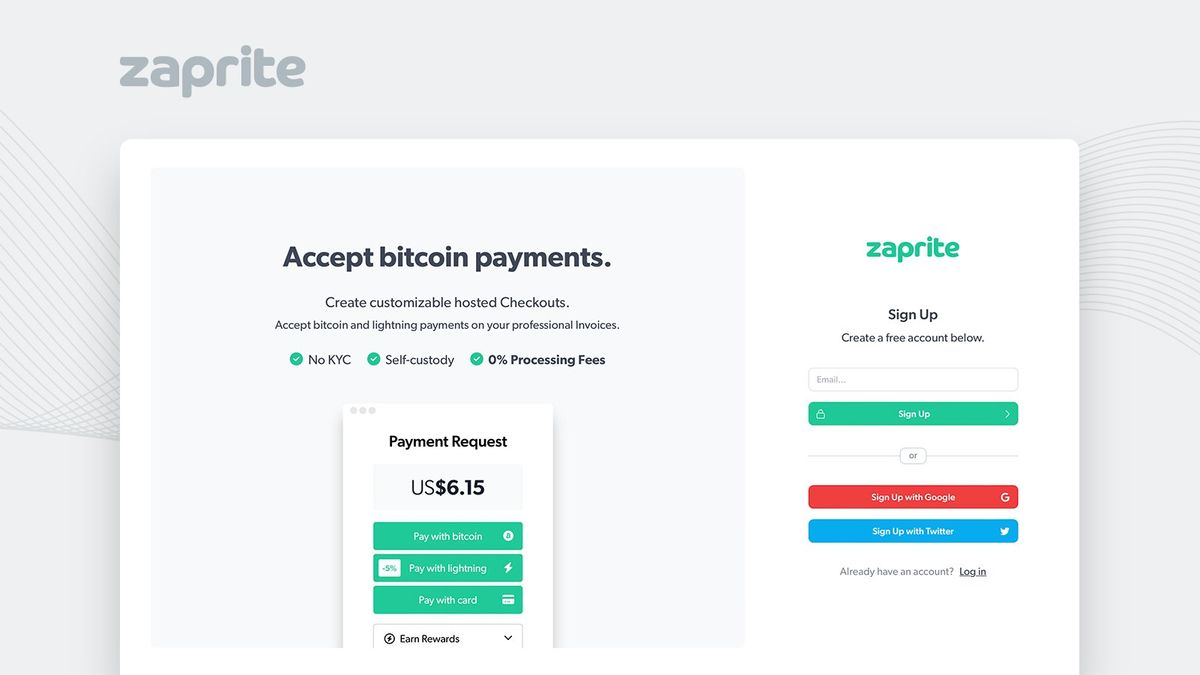
Task: Click the 0% Processing Fees checkmark
Action: tap(477, 359)
